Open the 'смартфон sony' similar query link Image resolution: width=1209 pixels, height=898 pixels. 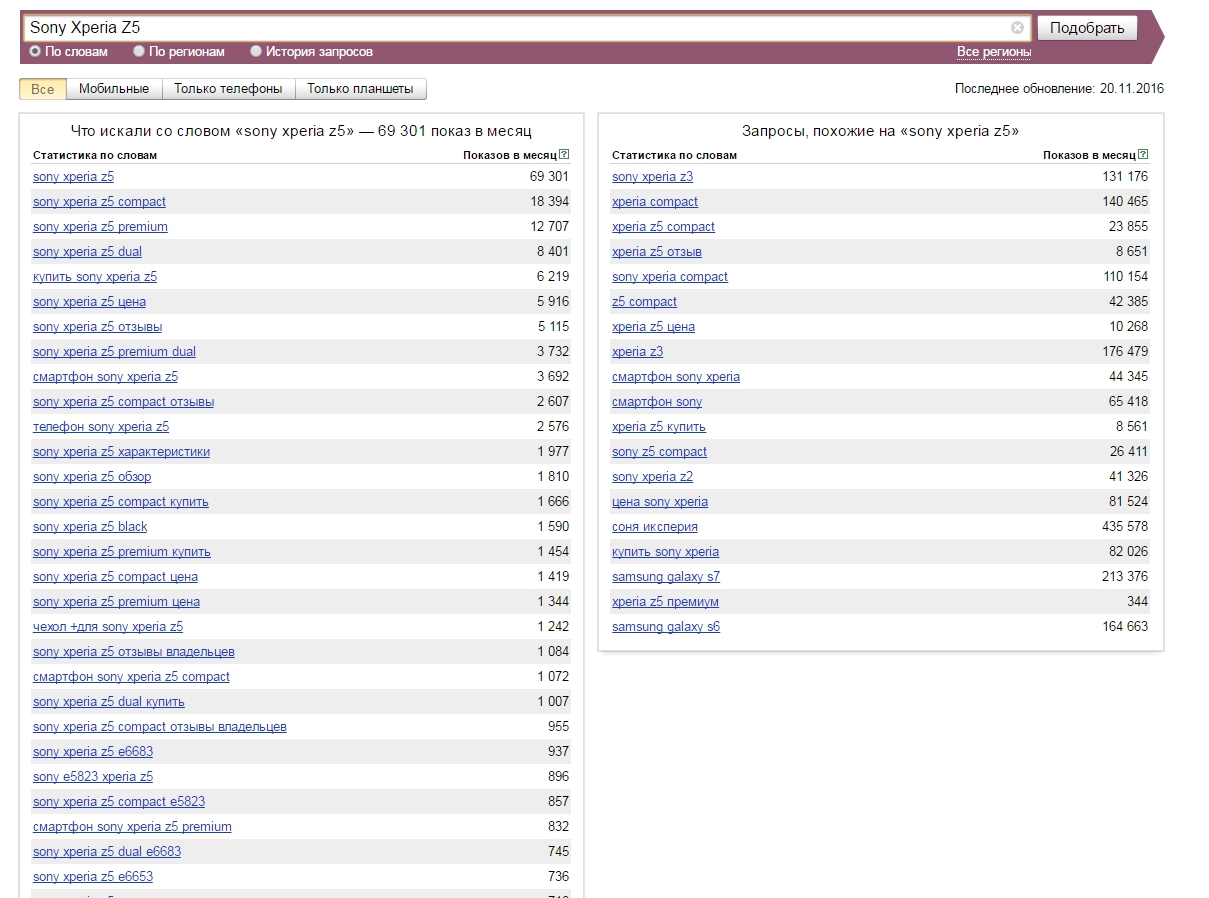(x=657, y=402)
